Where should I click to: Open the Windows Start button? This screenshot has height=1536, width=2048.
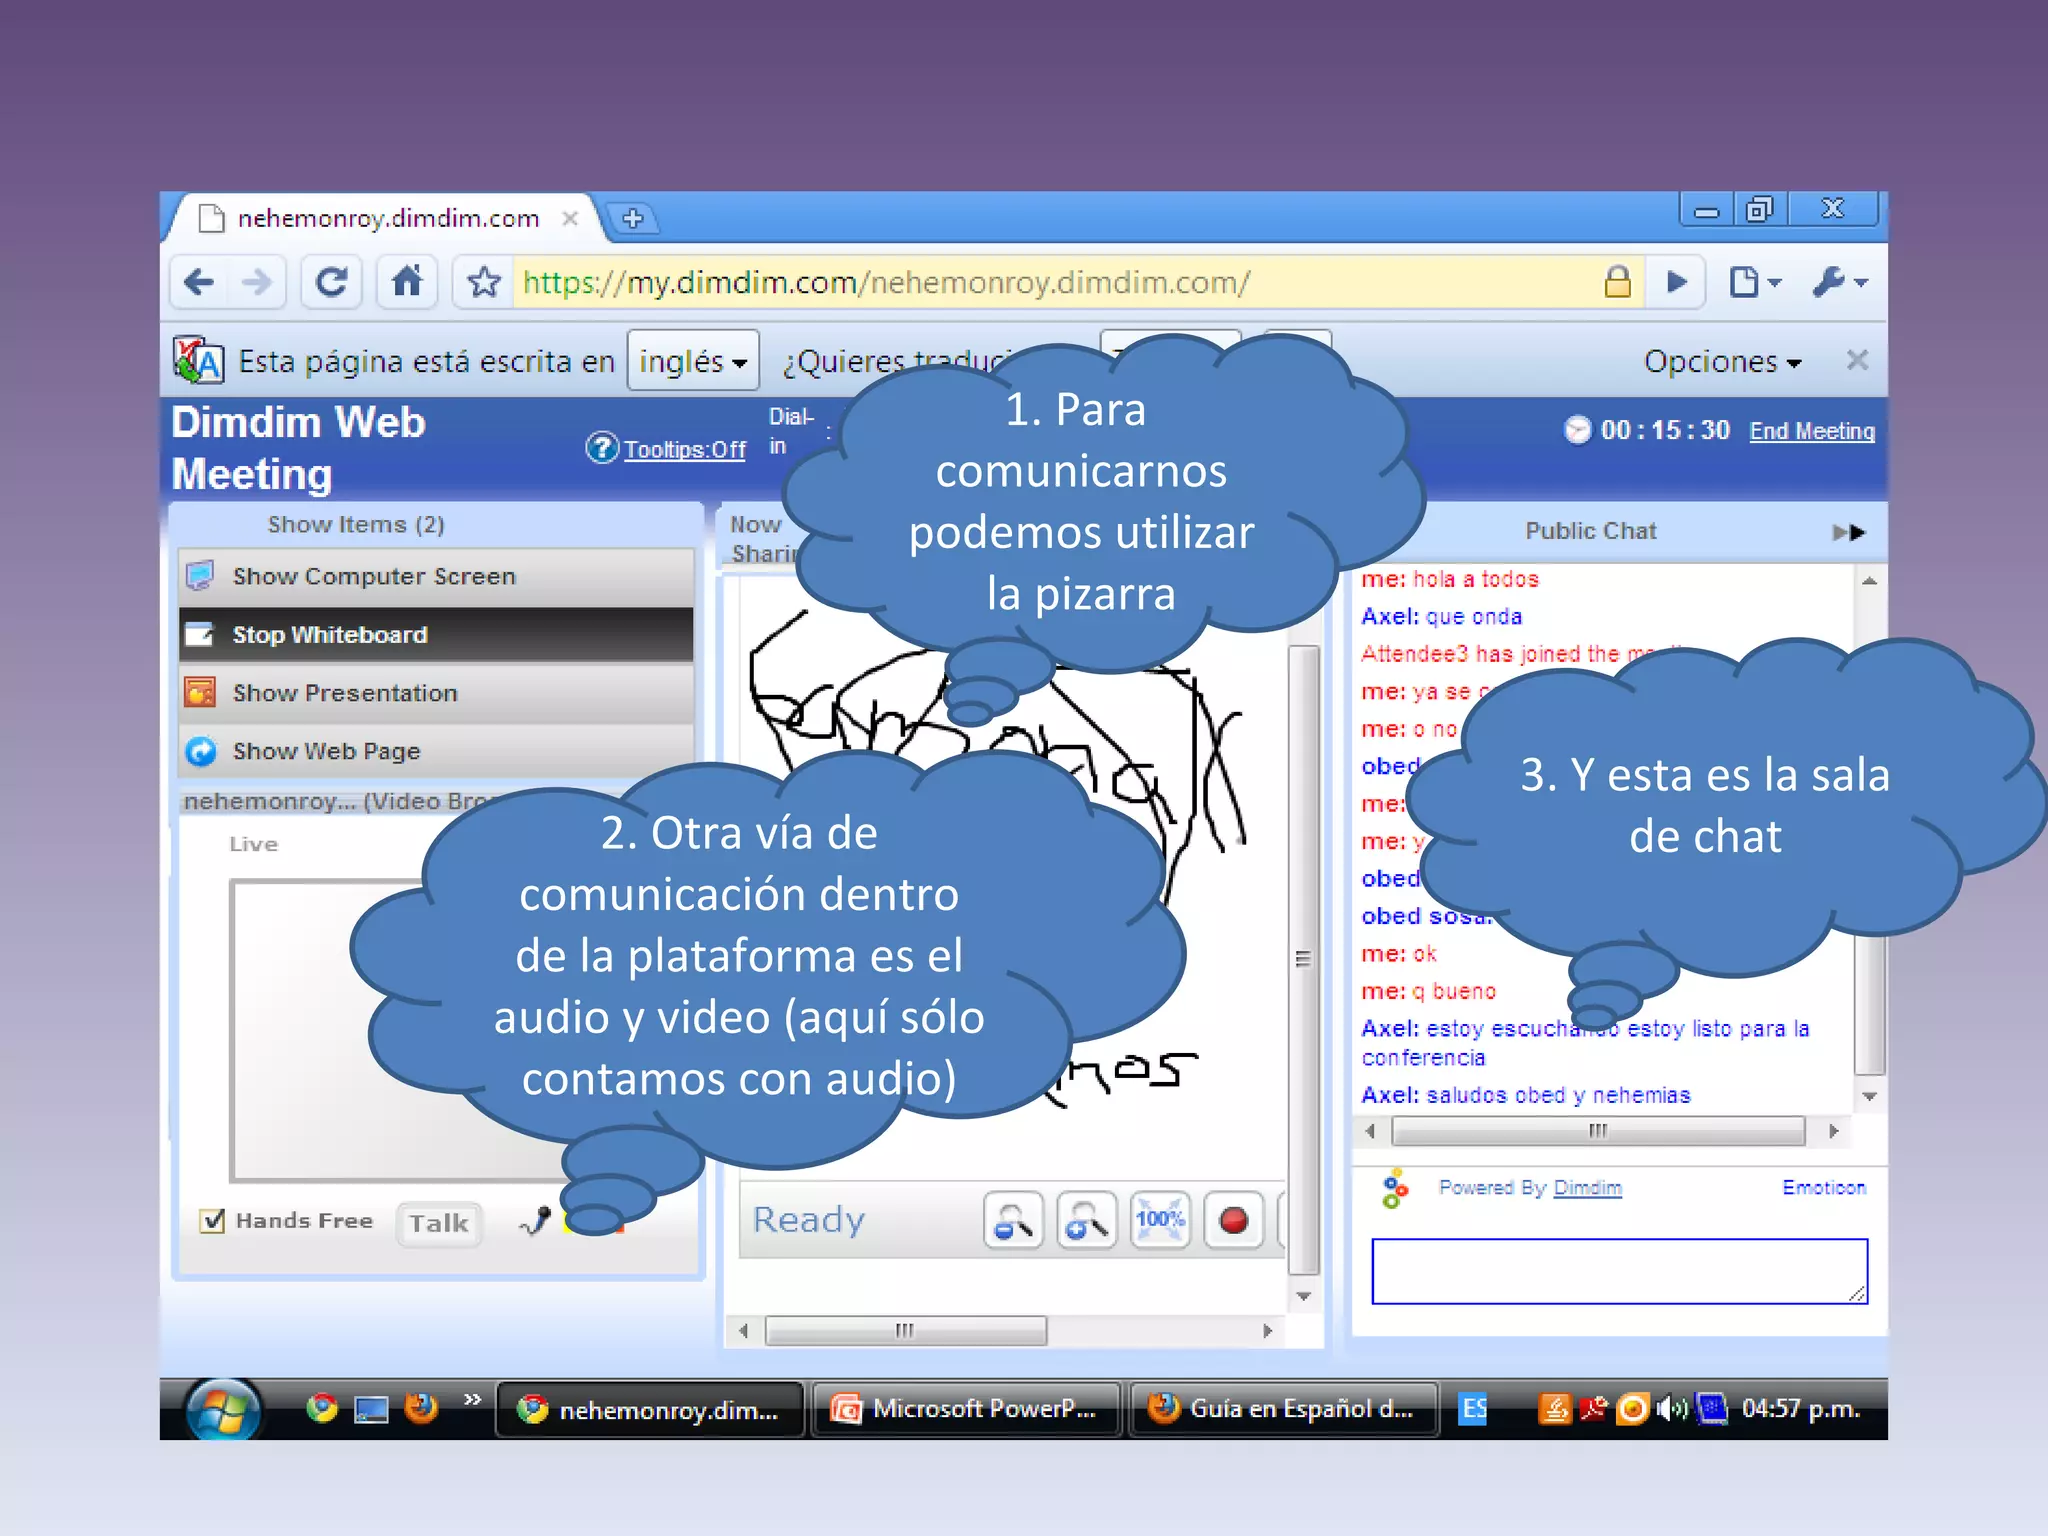[224, 1410]
